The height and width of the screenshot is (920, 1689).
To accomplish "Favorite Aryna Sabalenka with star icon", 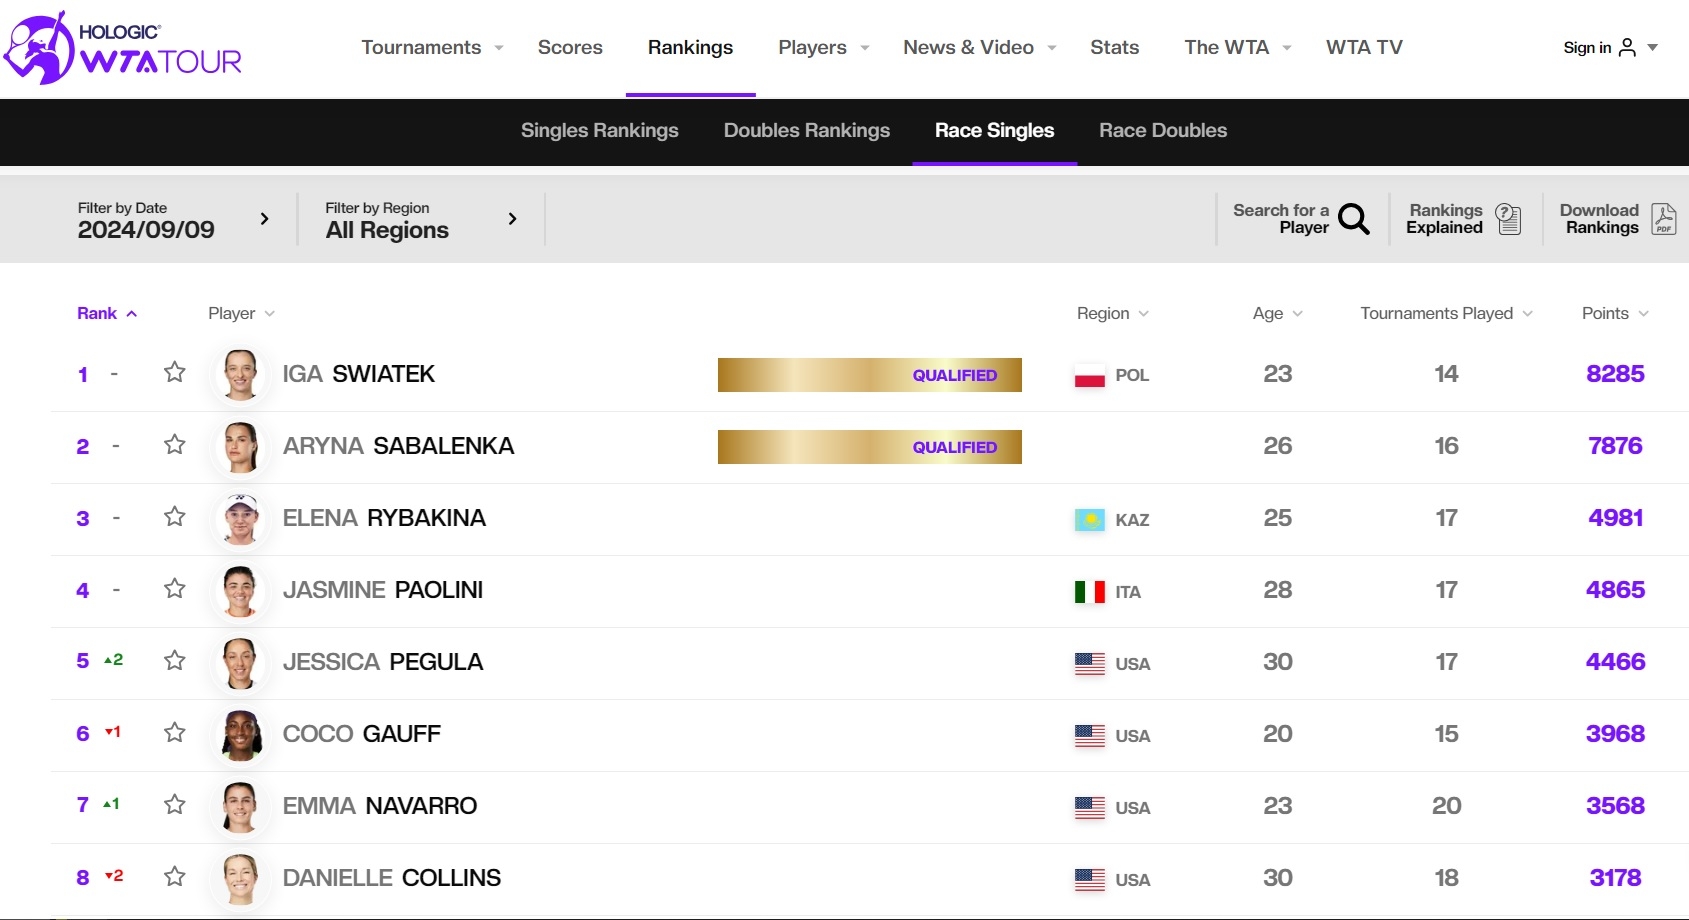I will pyautogui.click(x=175, y=444).
